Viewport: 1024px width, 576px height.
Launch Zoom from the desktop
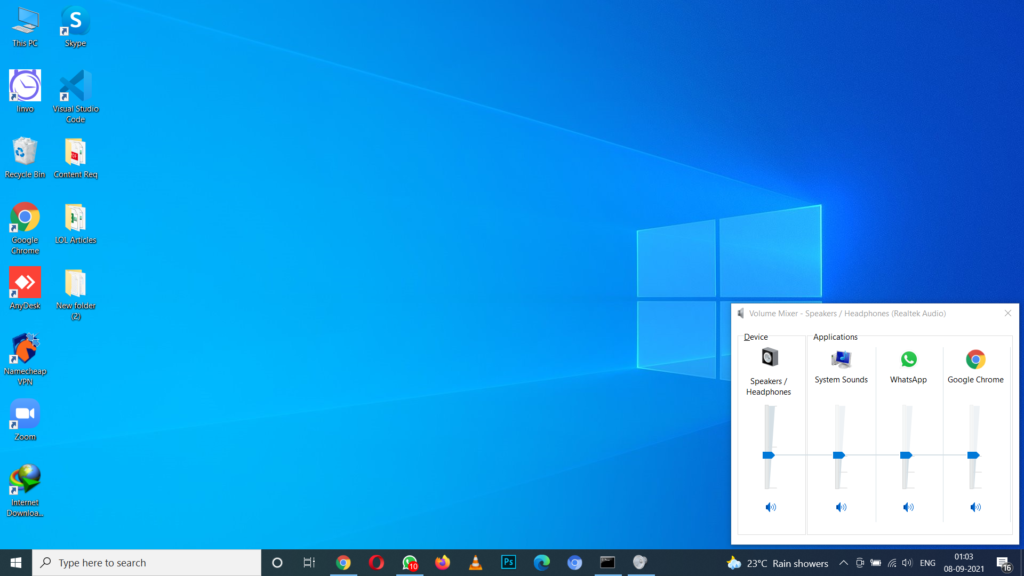pyautogui.click(x=25, y=414)
